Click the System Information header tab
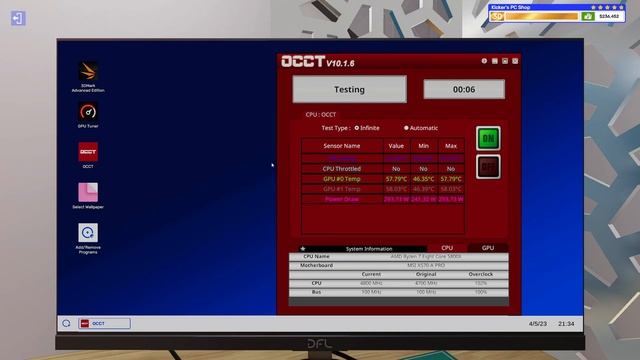The width and height of the screenshot is (640, 360). [x=369, y=248]
